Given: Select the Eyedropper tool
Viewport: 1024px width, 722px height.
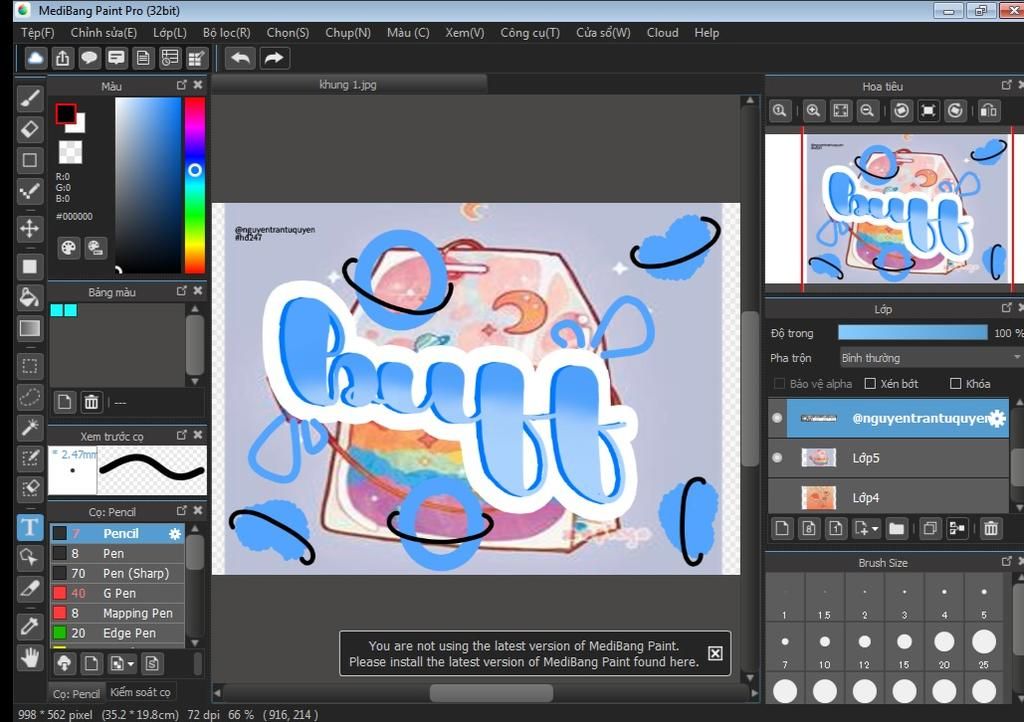Looking at the screenshot, I should [x=29, y=626].
